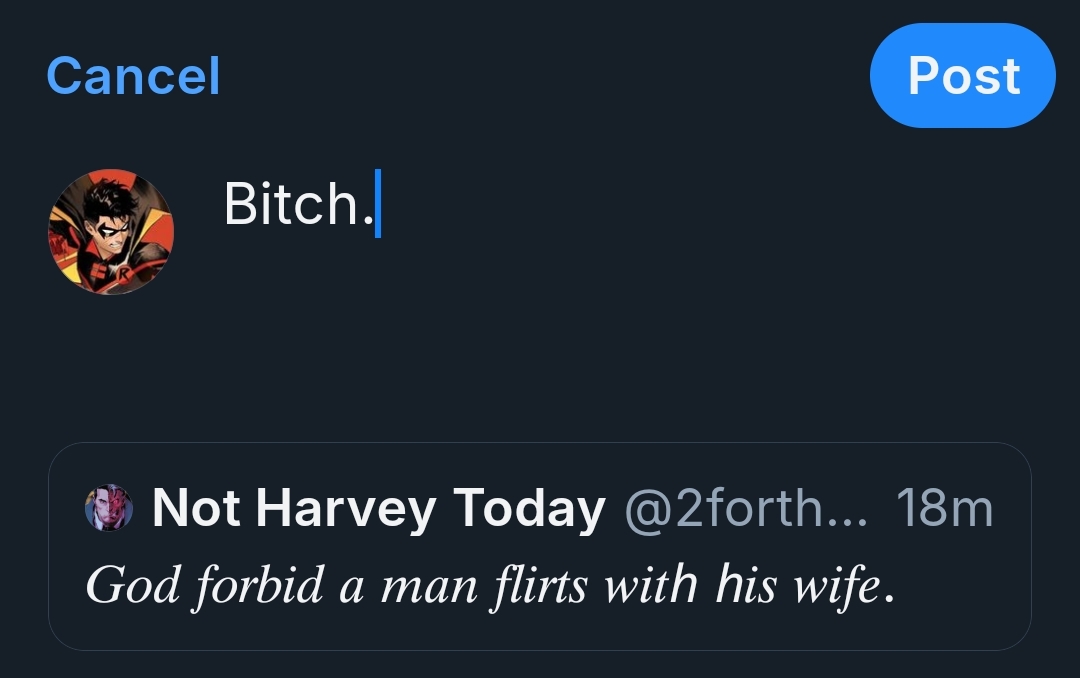Viewport: 1080px width, 678px height.
Task: Click the word "Today" in the display name
Action: coord(529,509)
